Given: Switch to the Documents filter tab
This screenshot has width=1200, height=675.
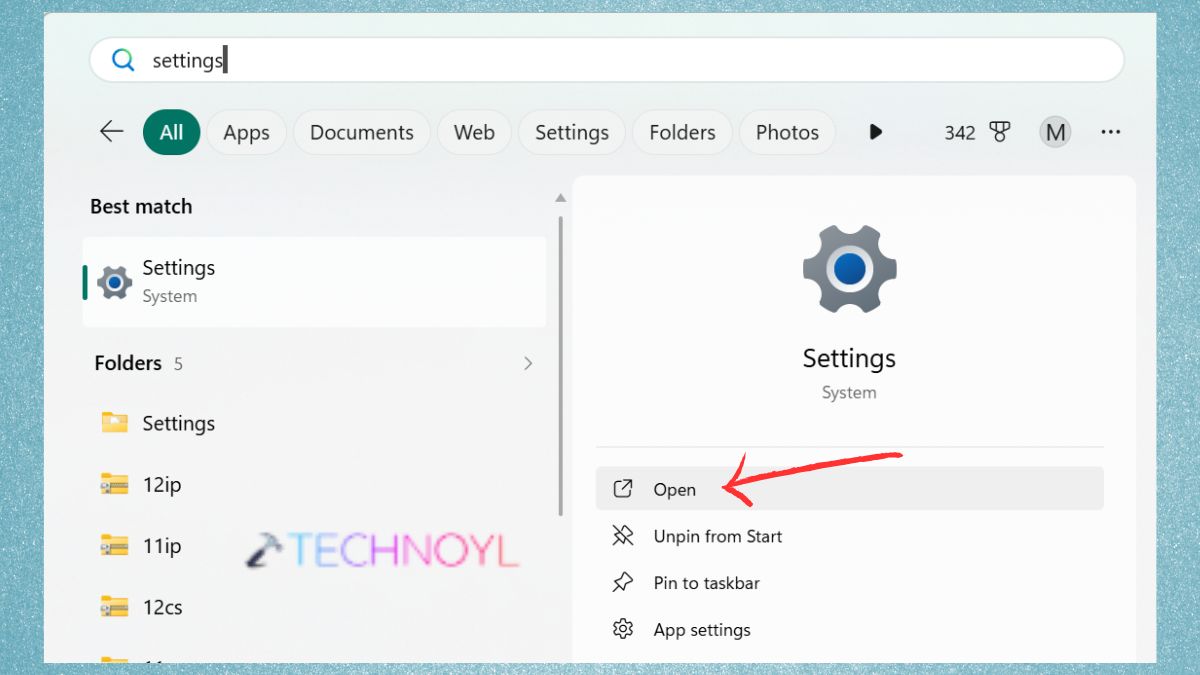Looking at the screenshot, I should tap(361, 131).
